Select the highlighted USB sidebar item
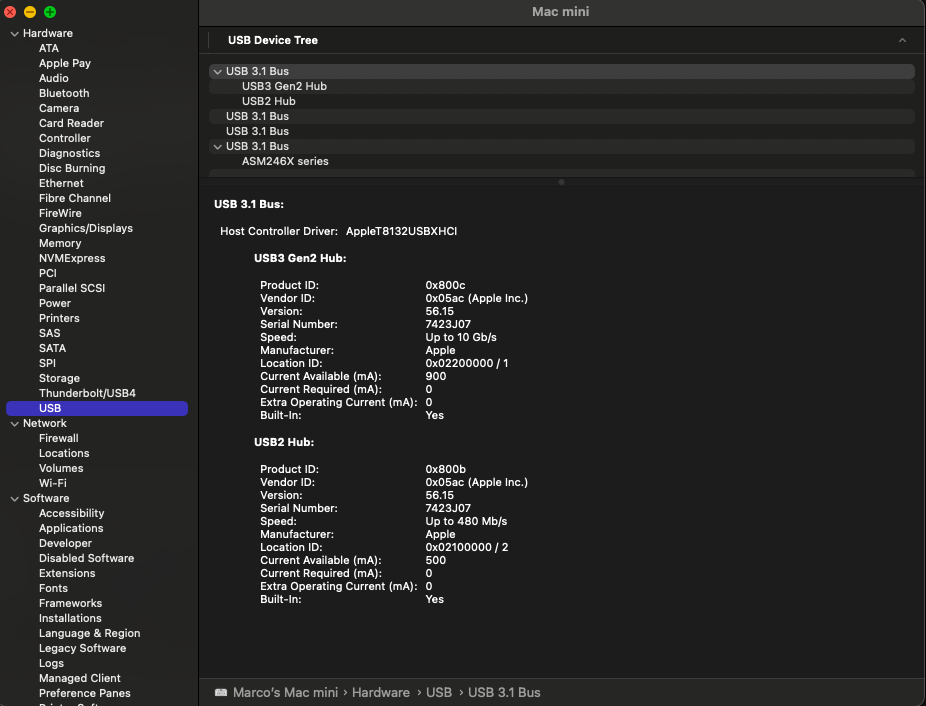Image resolution: width=926 pixels, height=706 pixels. [x=97, y=408]
